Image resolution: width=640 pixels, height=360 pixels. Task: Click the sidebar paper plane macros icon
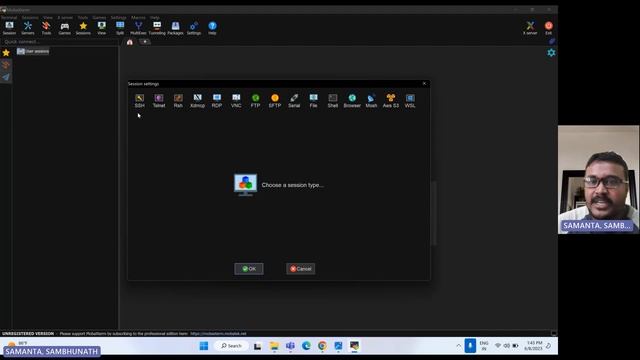point(6,77)
